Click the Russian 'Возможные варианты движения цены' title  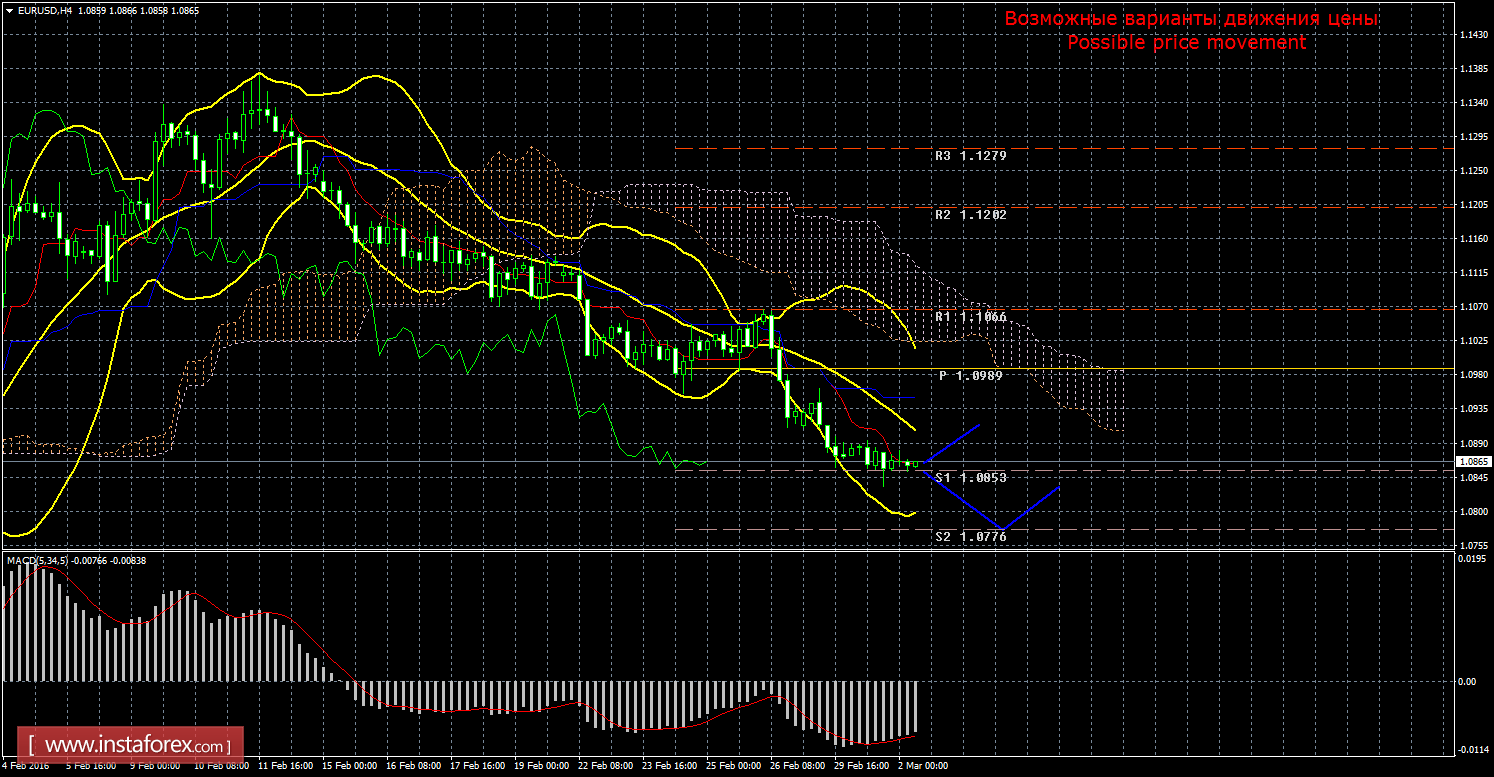pyautogui.click(x=1191, y=19)
